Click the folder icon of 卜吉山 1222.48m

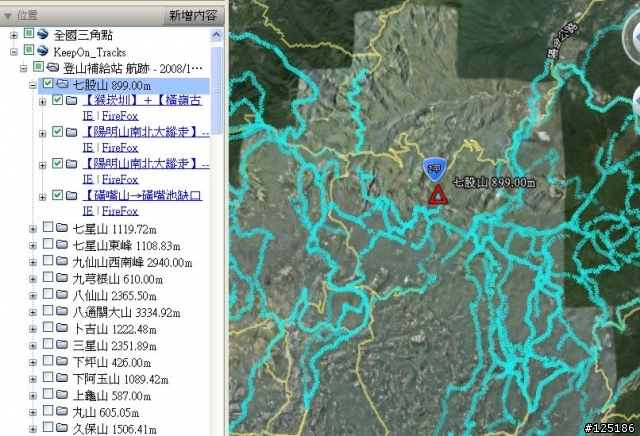(62, 327)
